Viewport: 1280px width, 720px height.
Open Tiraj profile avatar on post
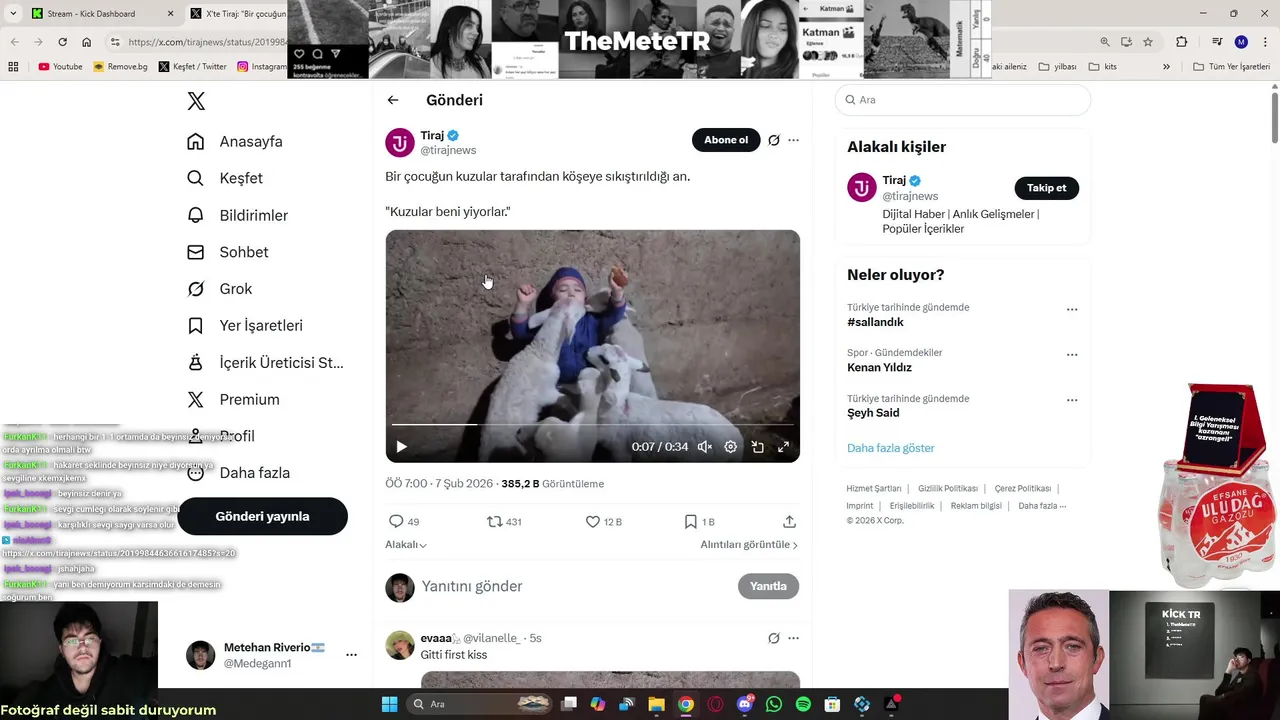(400, 142)
